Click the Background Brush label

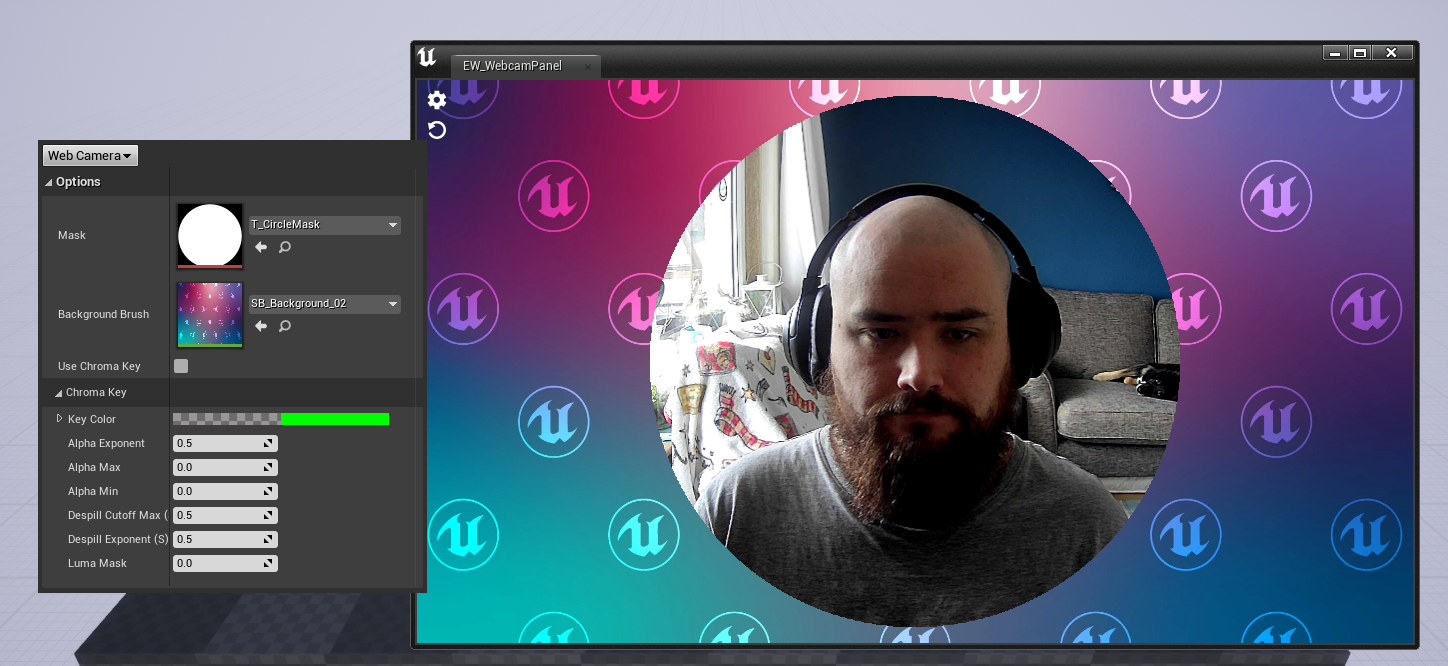point(103,314)
